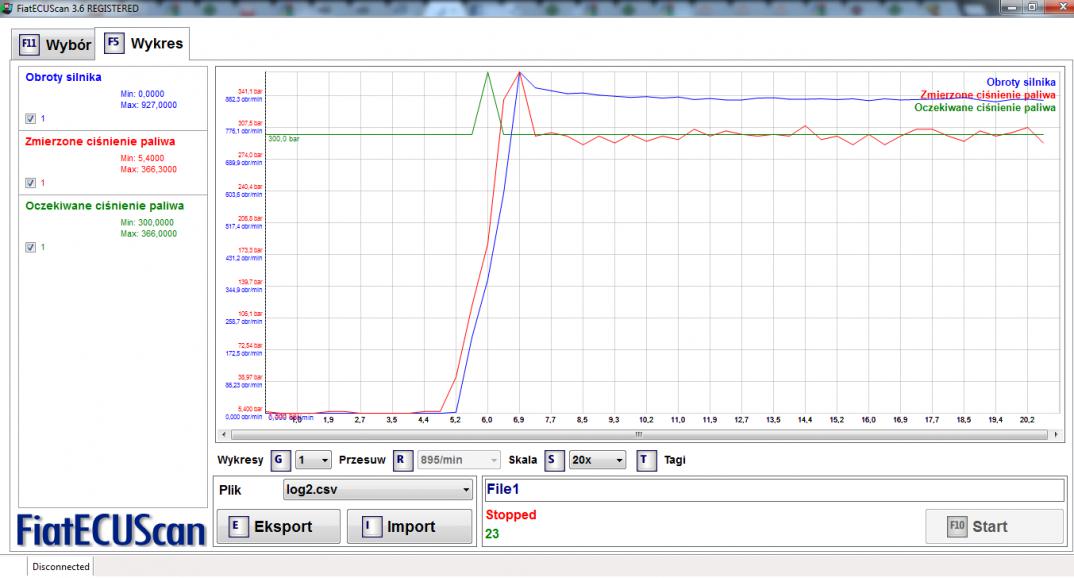
Task: Click the Min: 5,4000 value
Action: [142, 158]
